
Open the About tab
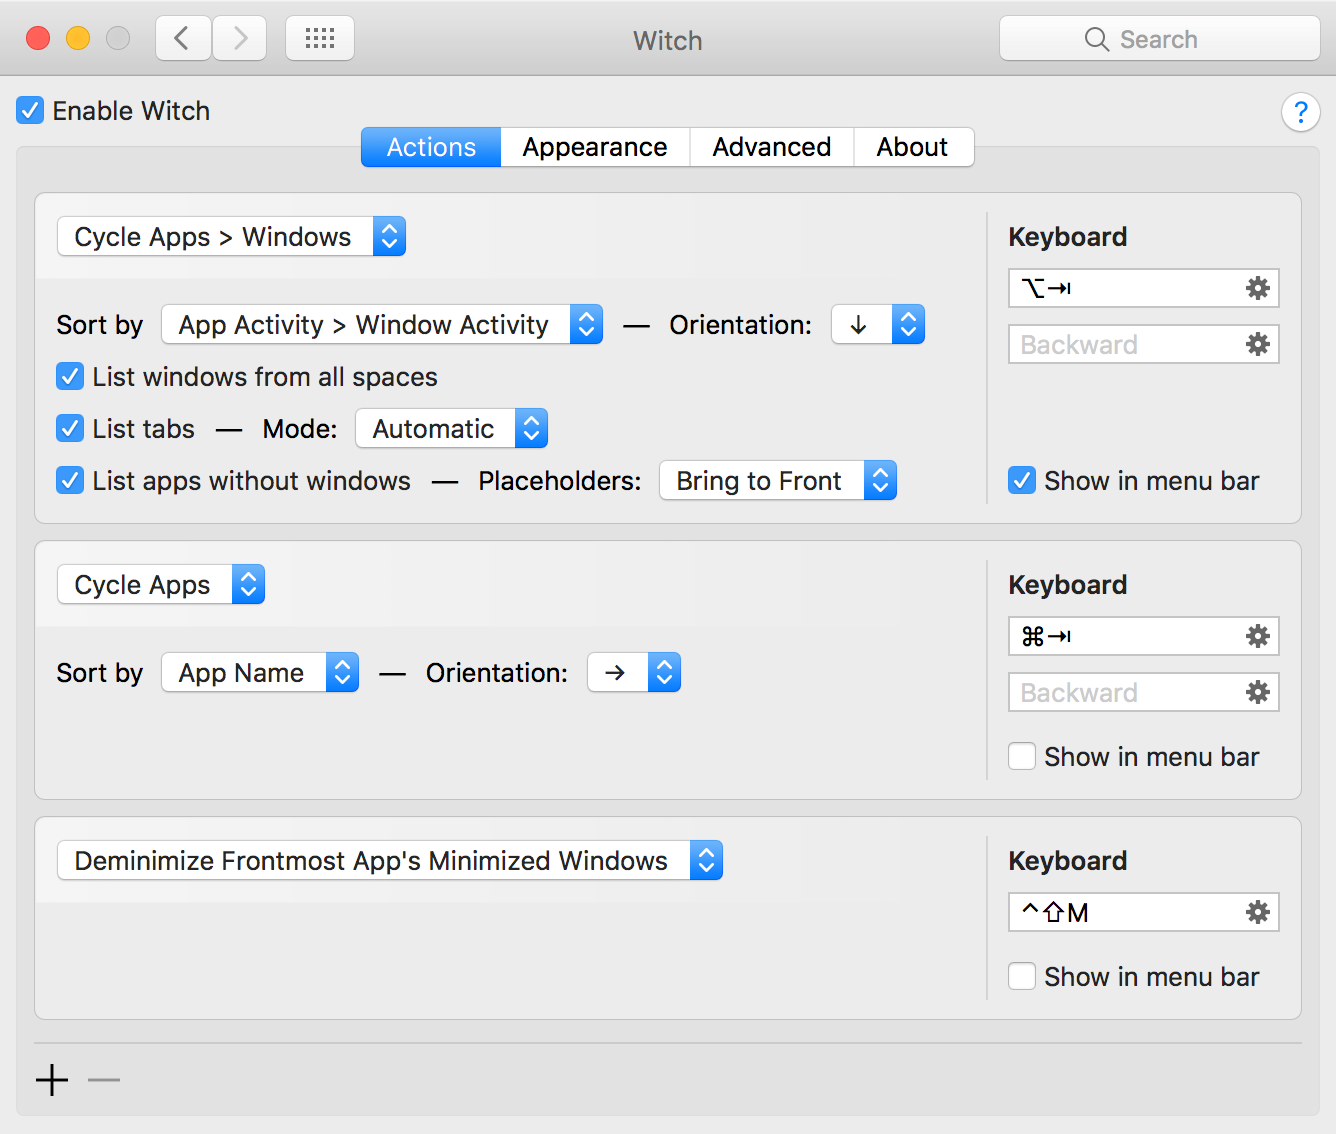[912, 147]
